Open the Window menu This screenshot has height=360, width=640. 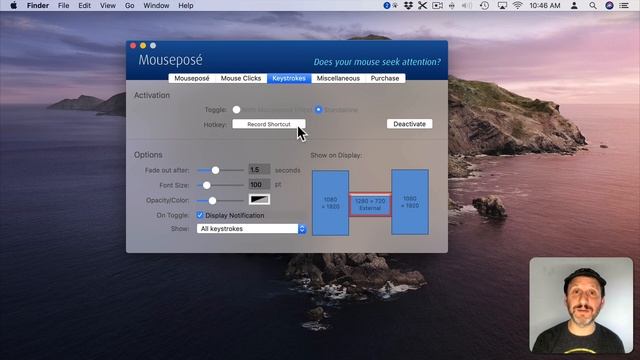tap(156, 5)
